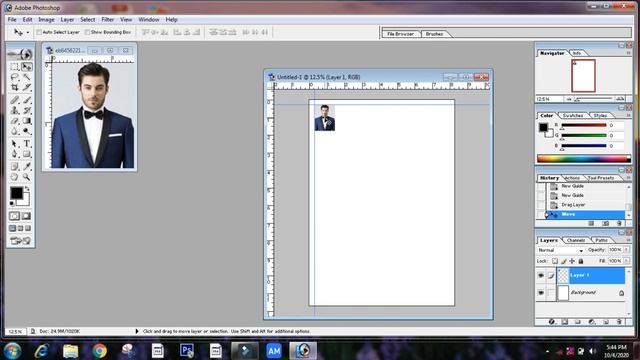Image resolution: width=640 pixels, height=360 pixels.
Task: Open the File menu
Action: (12, 20)
